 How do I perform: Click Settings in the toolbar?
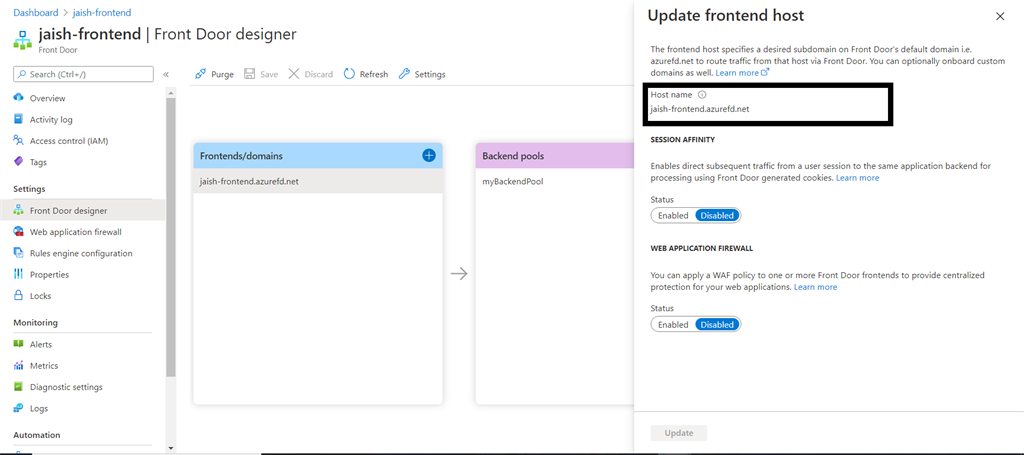[x=422, y=74]
